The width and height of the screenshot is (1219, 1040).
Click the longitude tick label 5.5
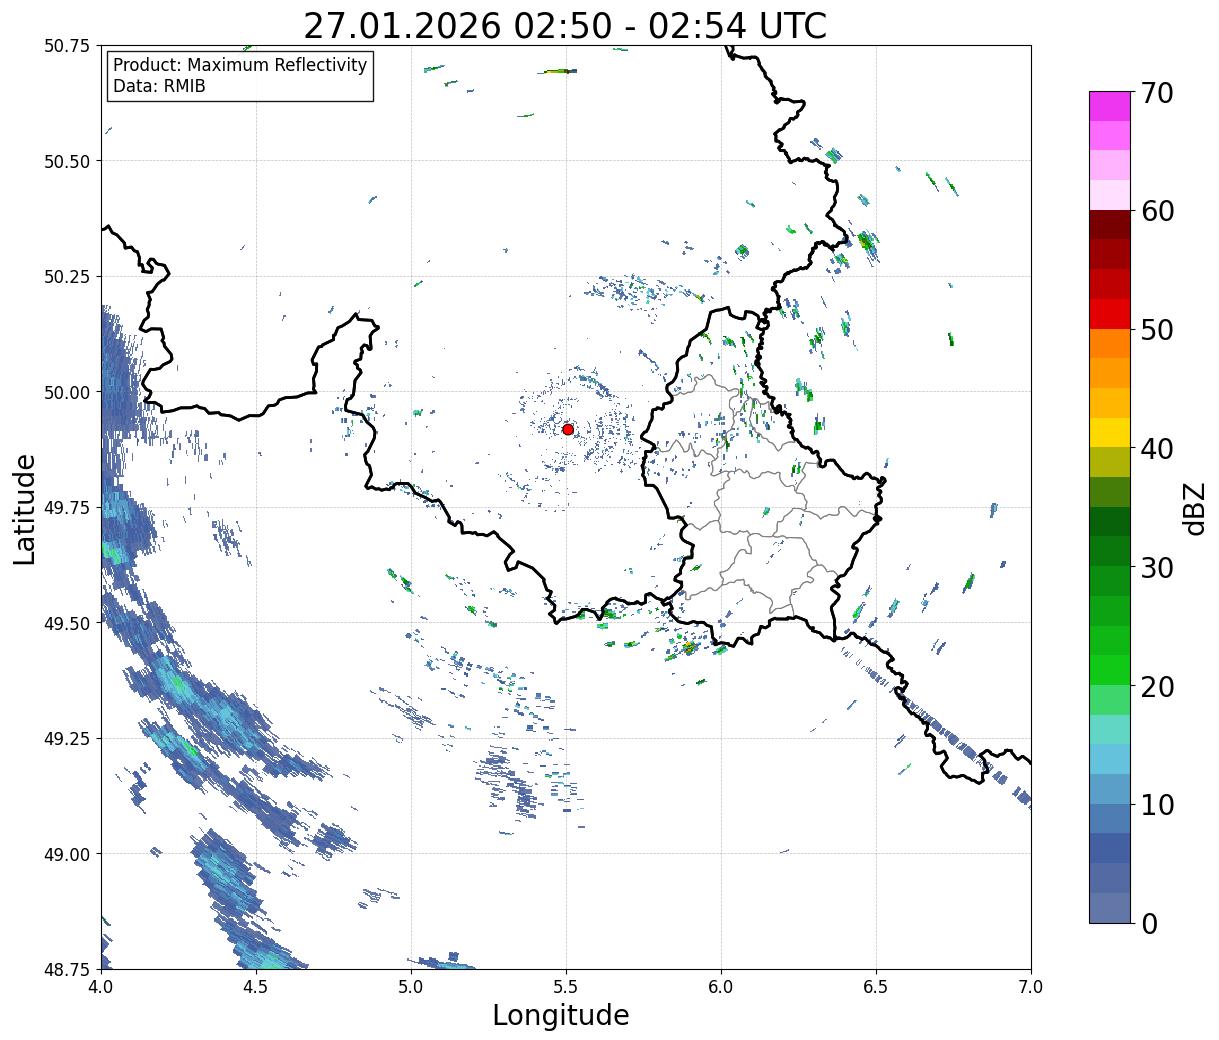click(566, 987)
